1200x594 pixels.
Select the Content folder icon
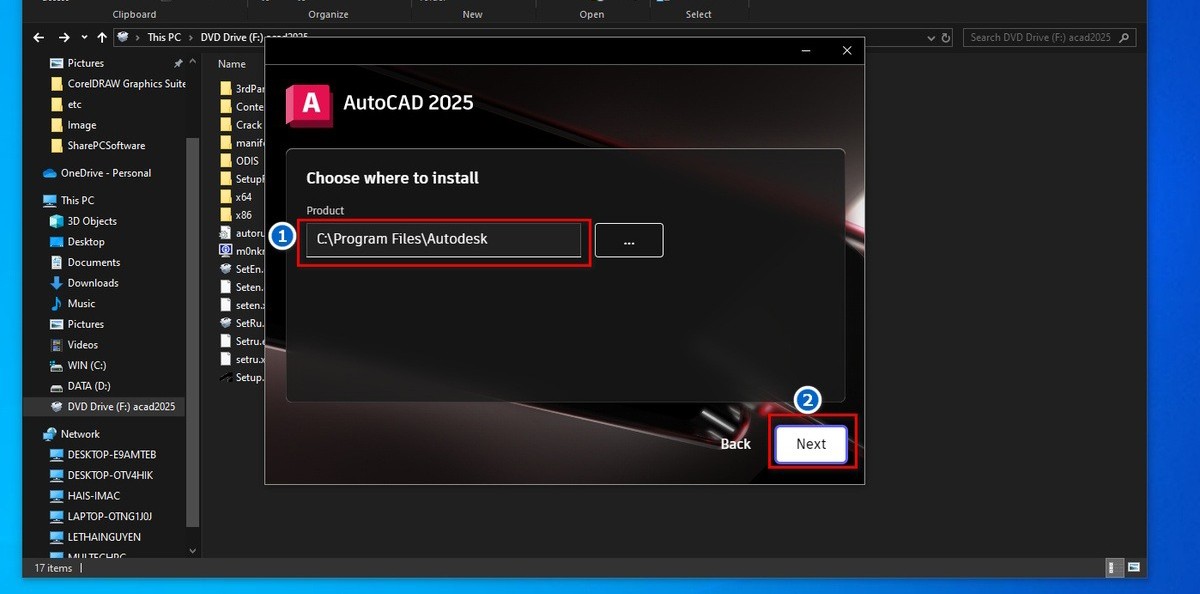tap(226, 106)
